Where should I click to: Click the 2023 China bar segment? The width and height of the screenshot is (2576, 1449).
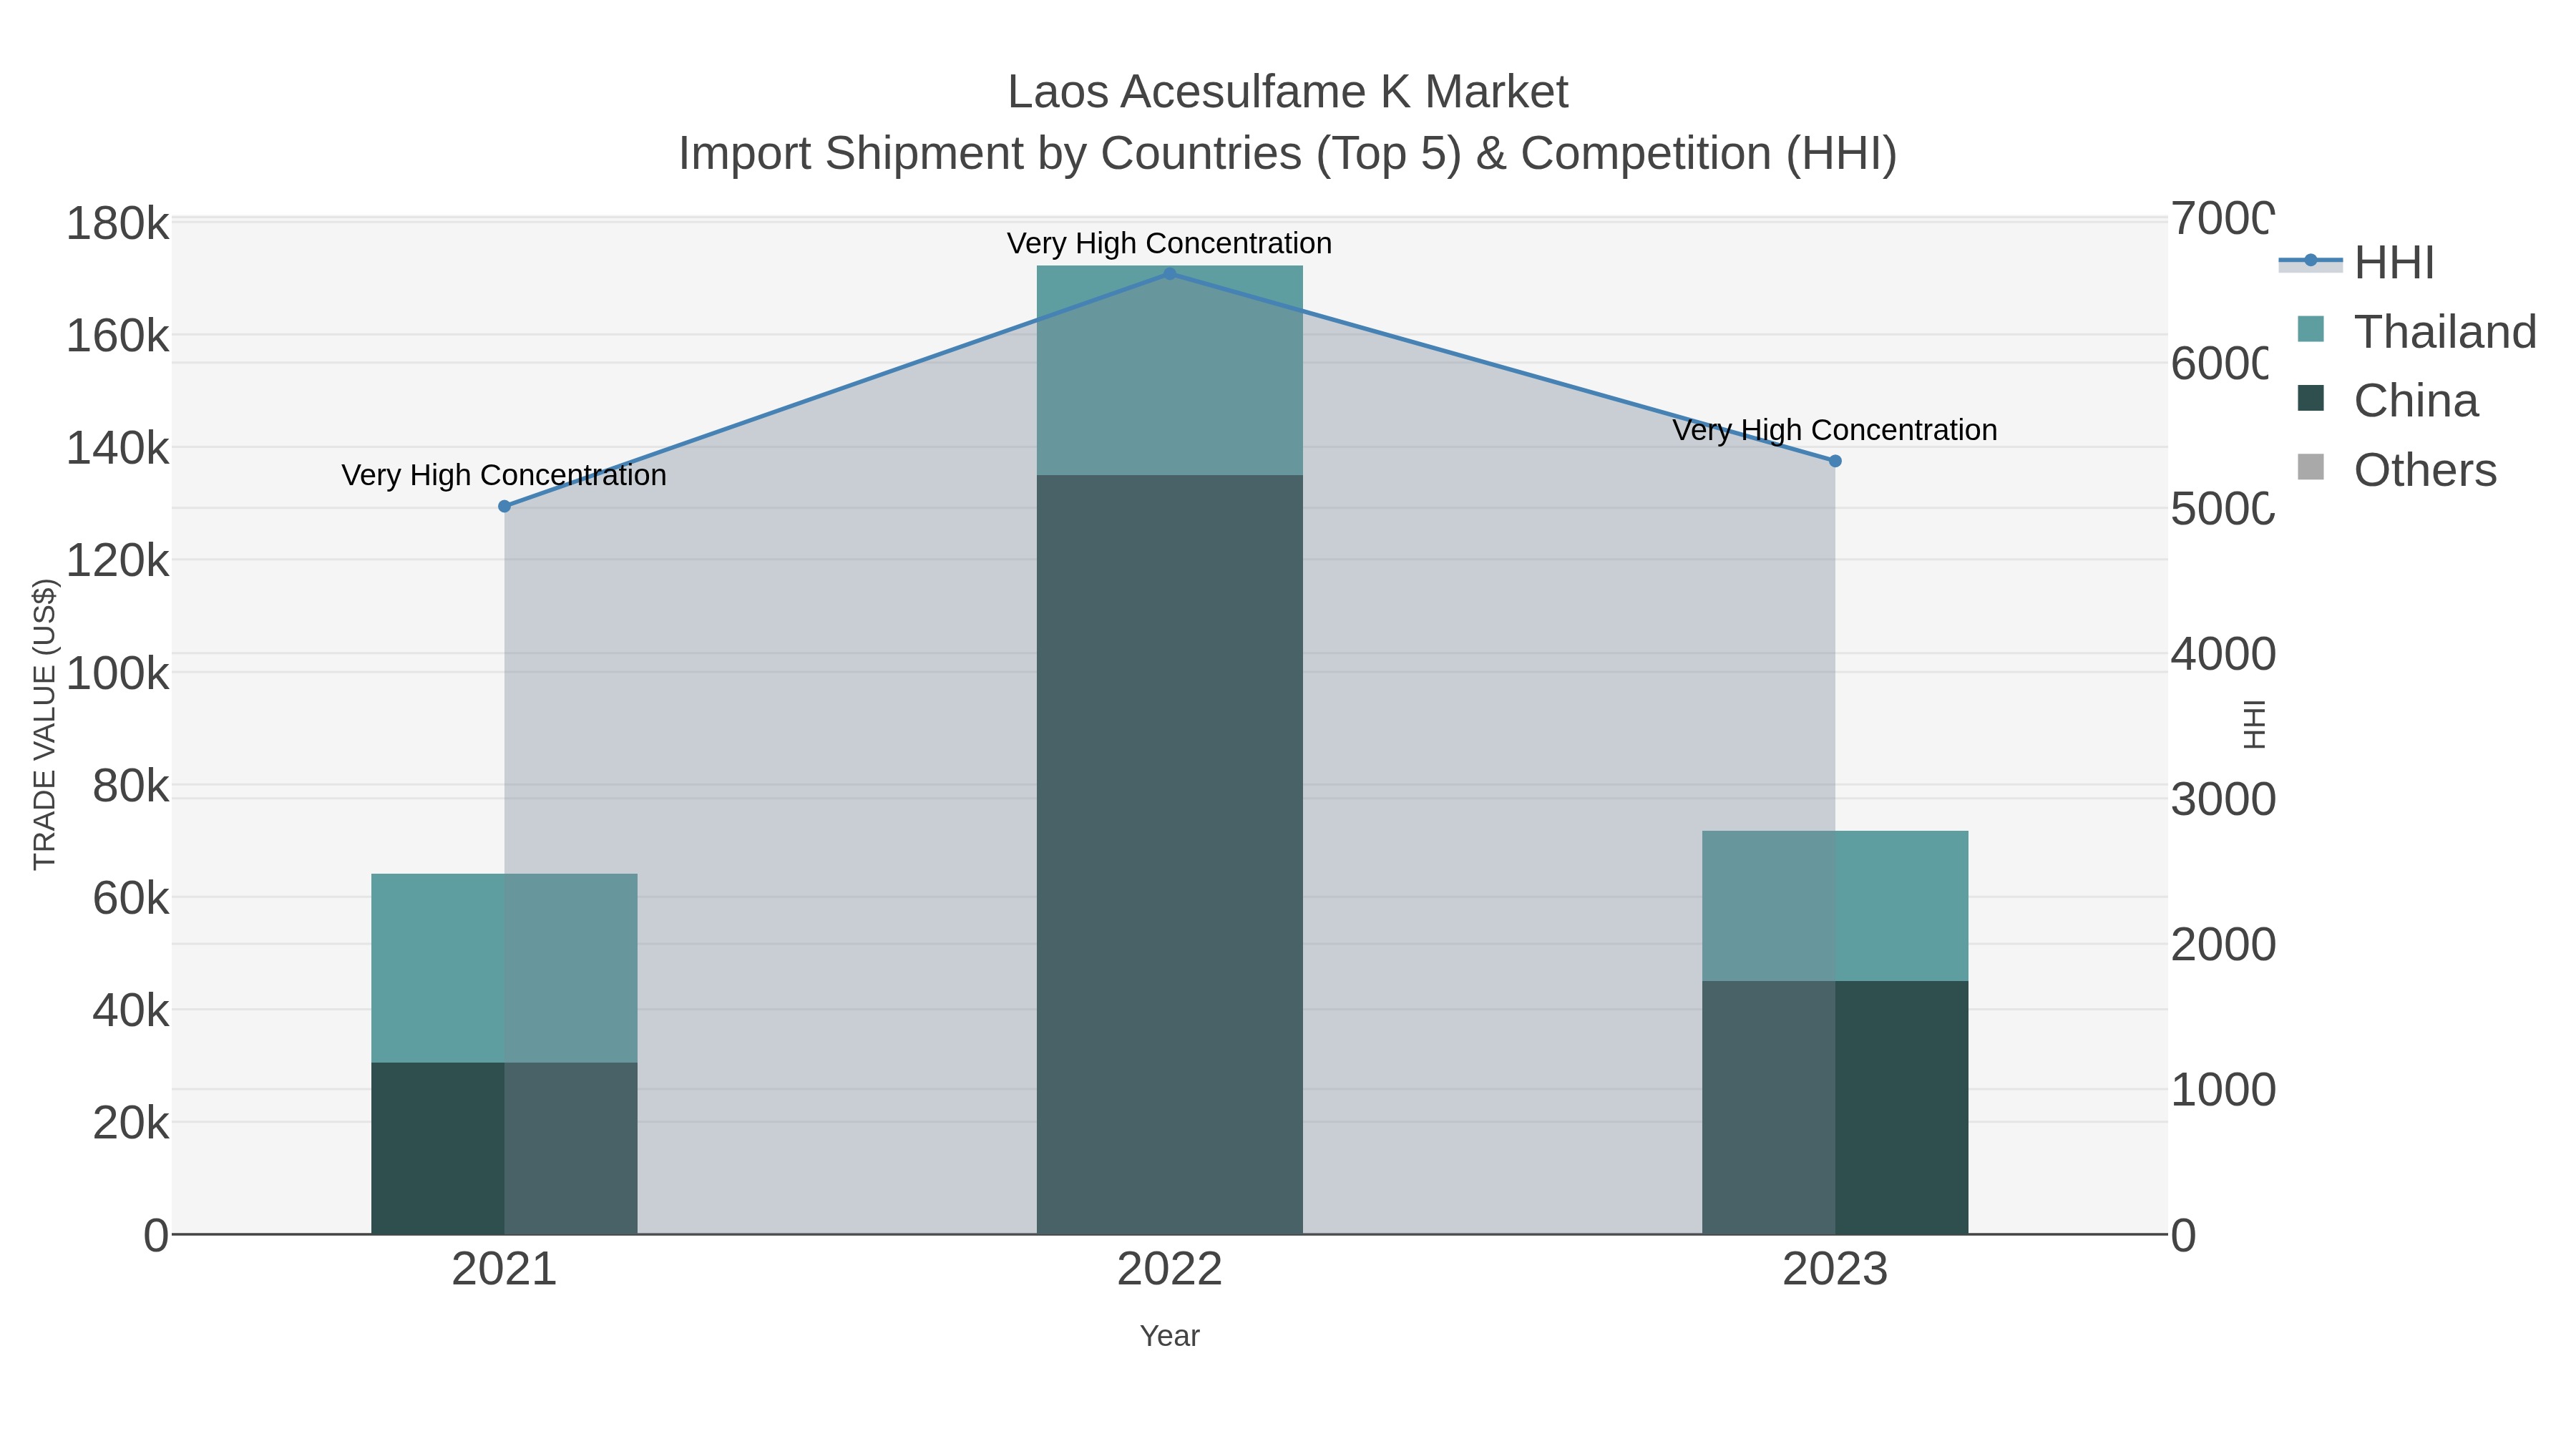coord(1835,1107)
